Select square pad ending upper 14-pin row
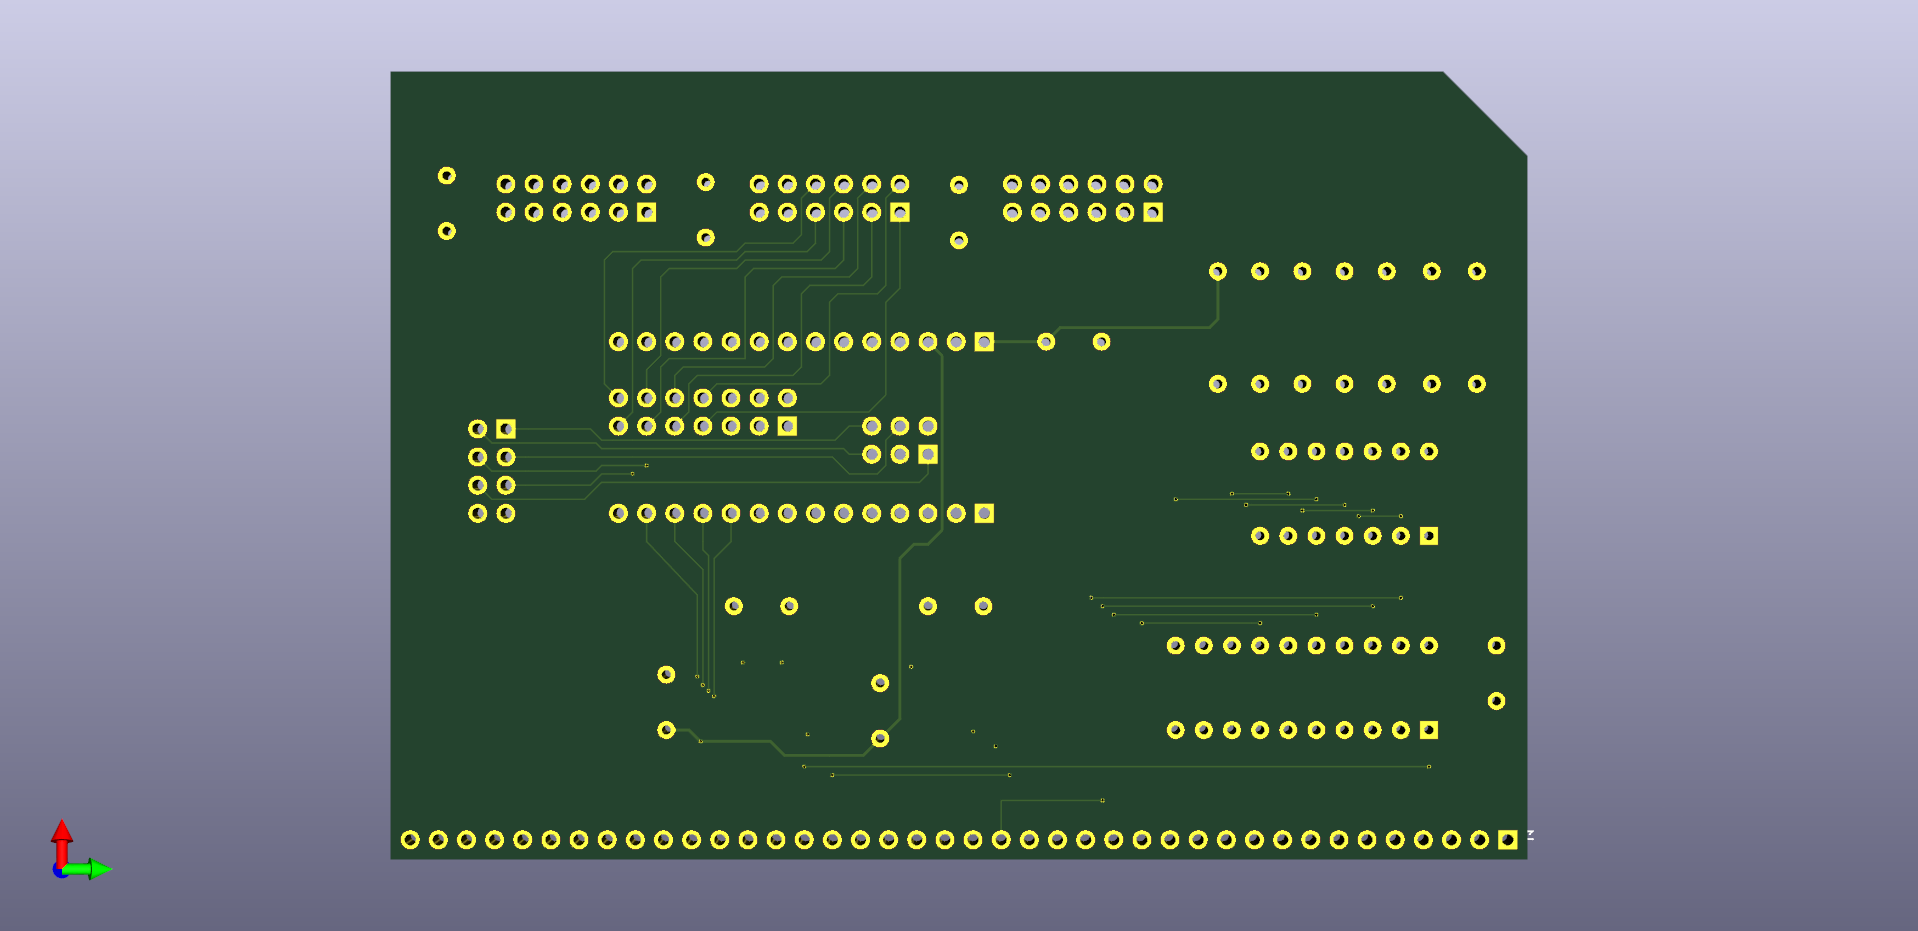 click(x=984, y=342)
